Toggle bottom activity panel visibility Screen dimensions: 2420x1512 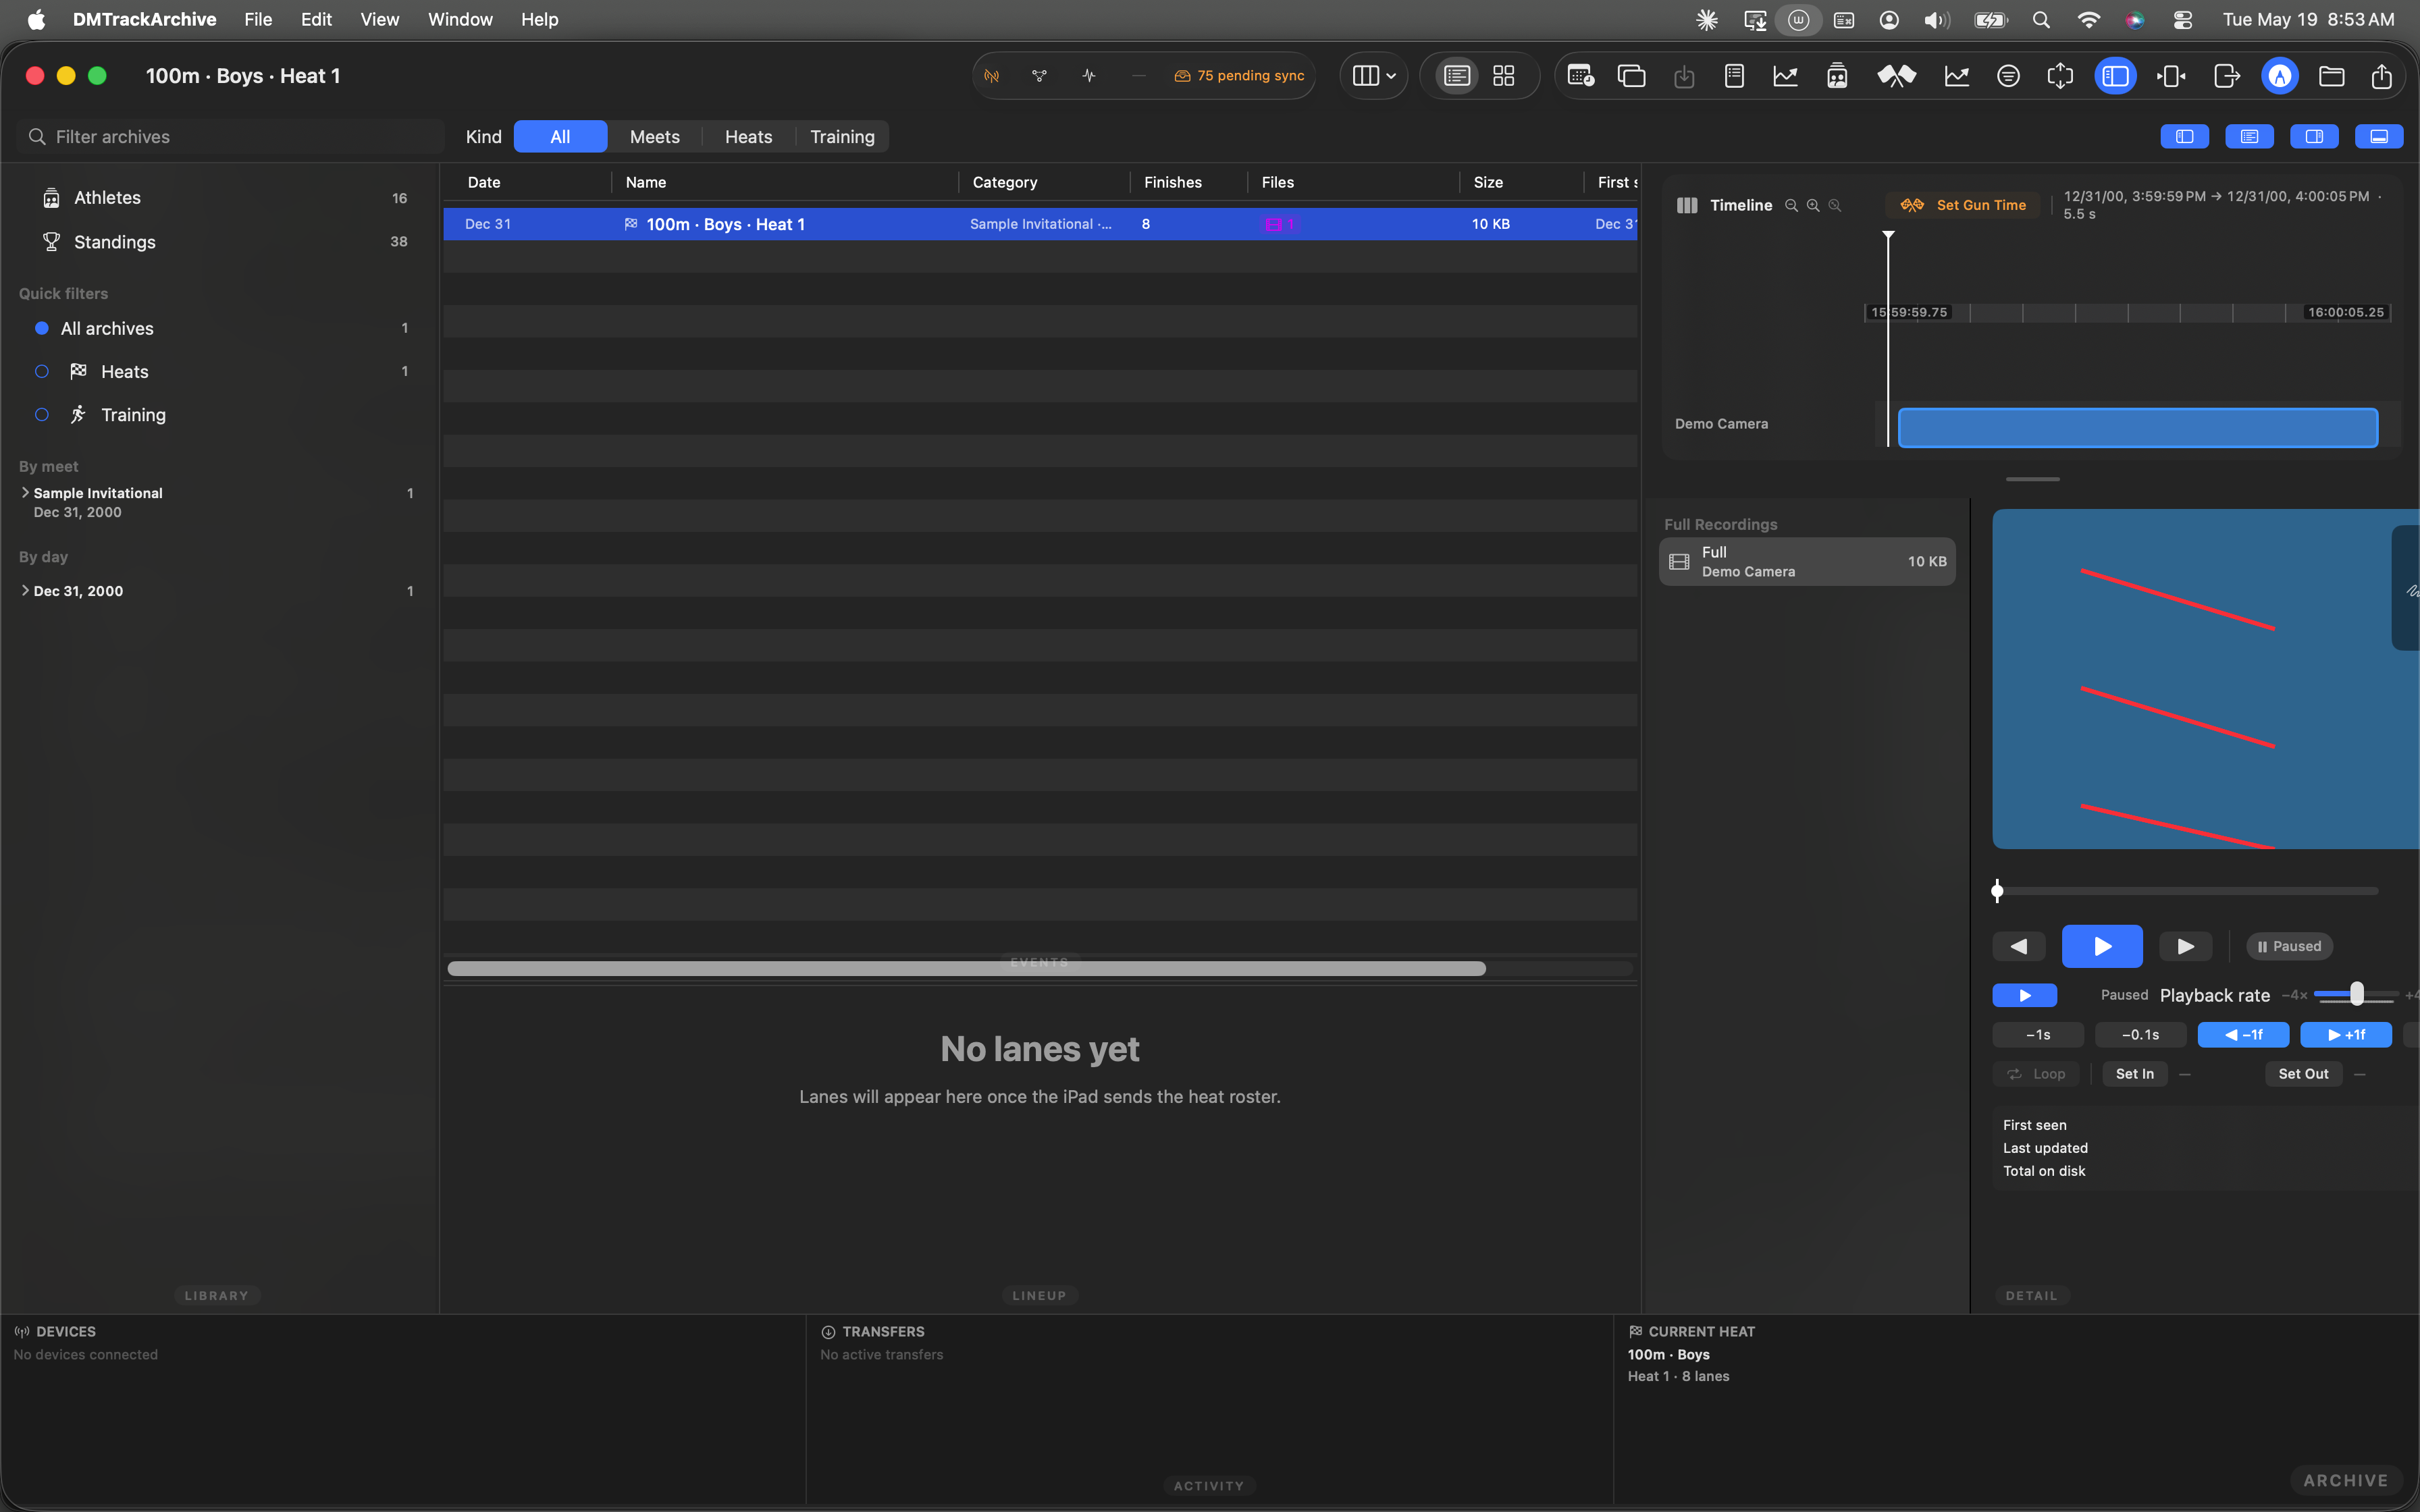(2379, 137)
